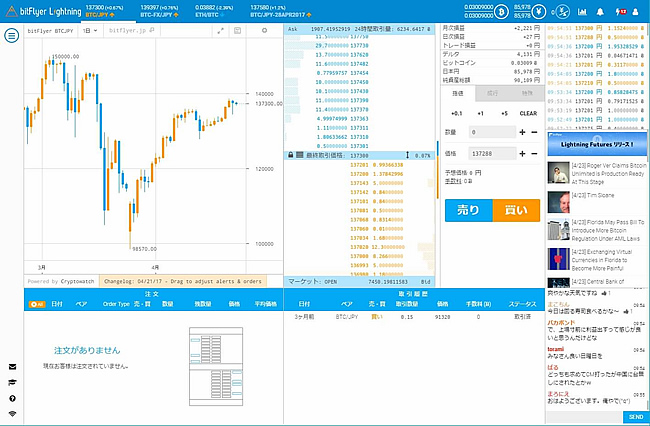Click the lightning bolt icon with the red badge
650x426 pixels.
click(x=621, y=12)
